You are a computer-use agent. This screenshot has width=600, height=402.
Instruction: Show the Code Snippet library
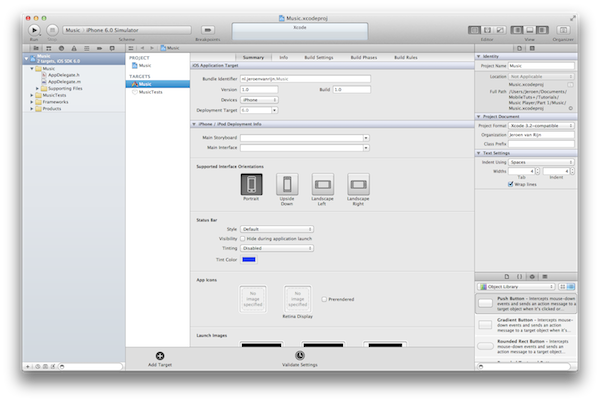(519, 277)
